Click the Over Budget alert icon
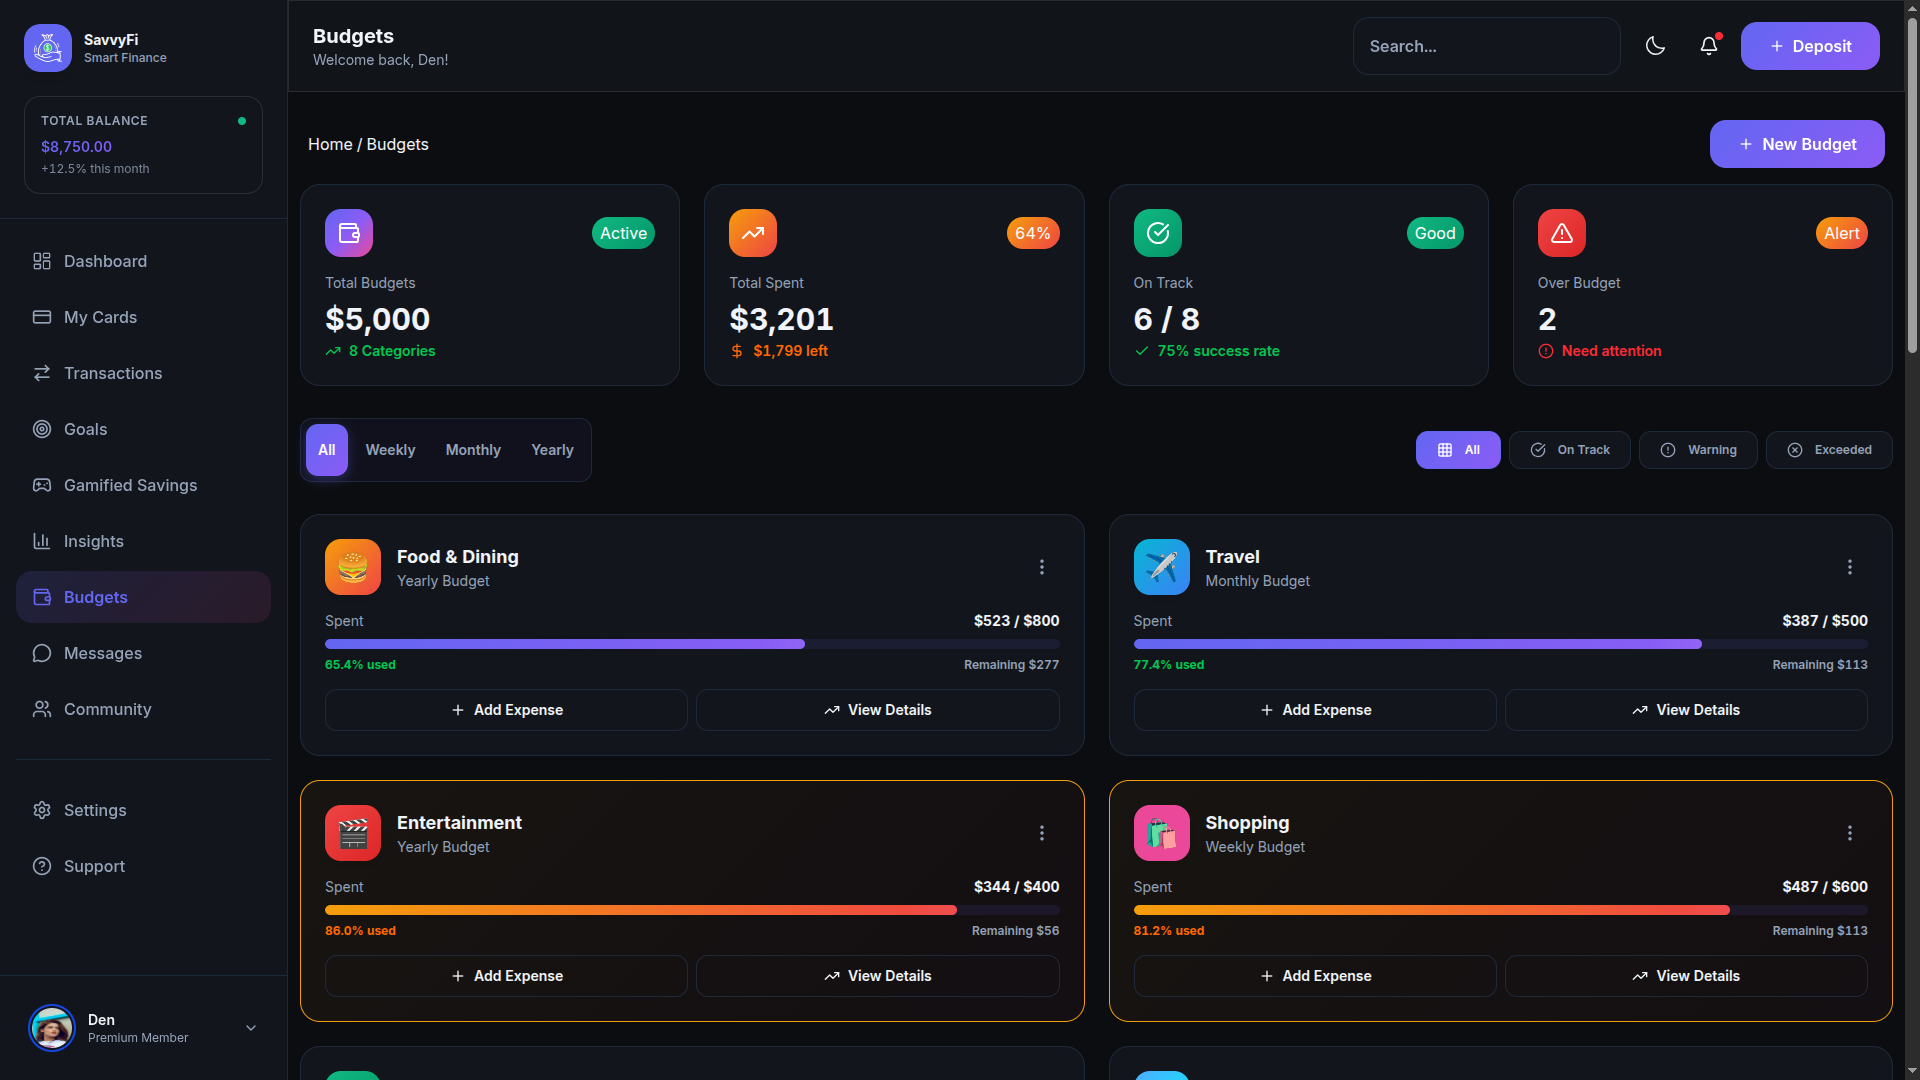The width and height of the screenshot is (1920, 1080). [1561, 233]
